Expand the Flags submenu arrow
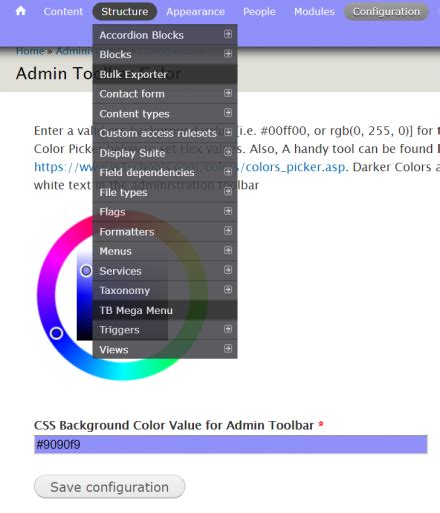 (x=228, y=211)
